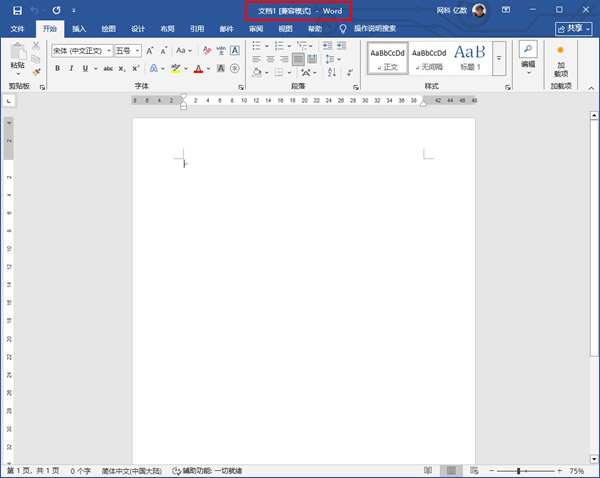The width and height of the screenshot is (600, 478).
Task: Click the Save icon in quick access toolbar
Action: [x=17, y=10]
